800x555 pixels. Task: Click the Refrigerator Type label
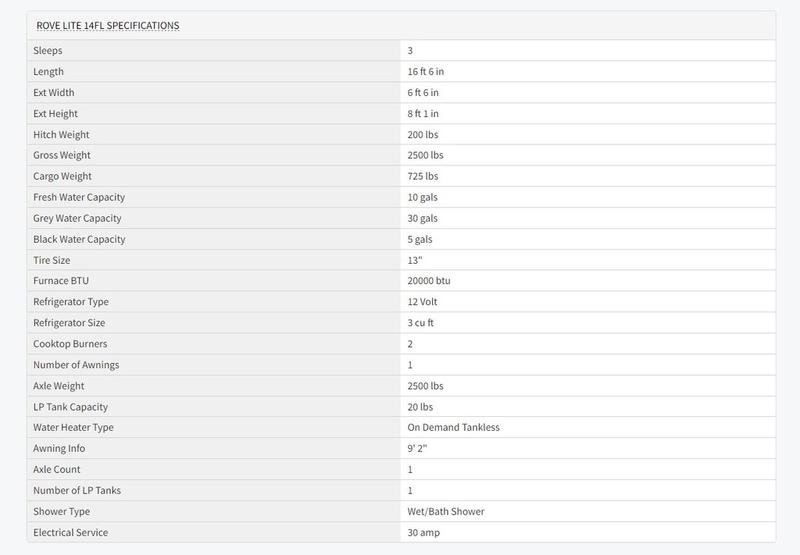(71, 301)
